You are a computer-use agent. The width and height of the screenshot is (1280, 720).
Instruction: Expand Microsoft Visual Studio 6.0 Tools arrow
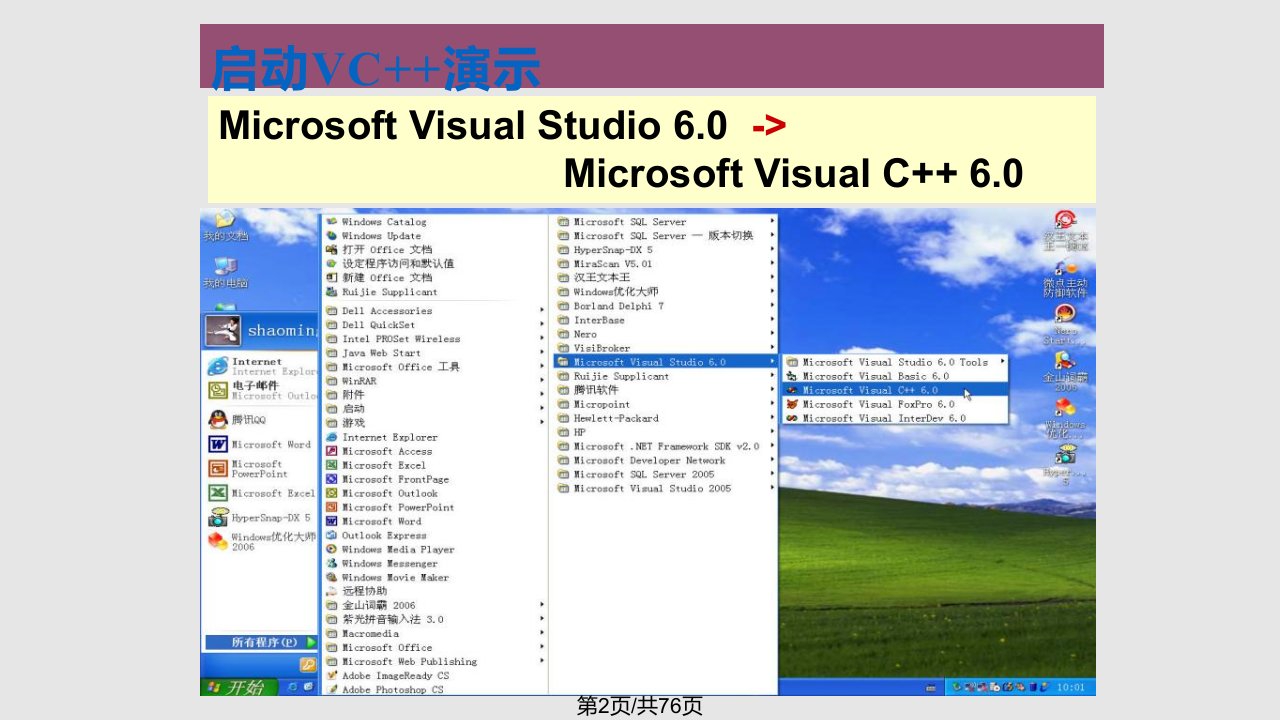pos(1003,362)
